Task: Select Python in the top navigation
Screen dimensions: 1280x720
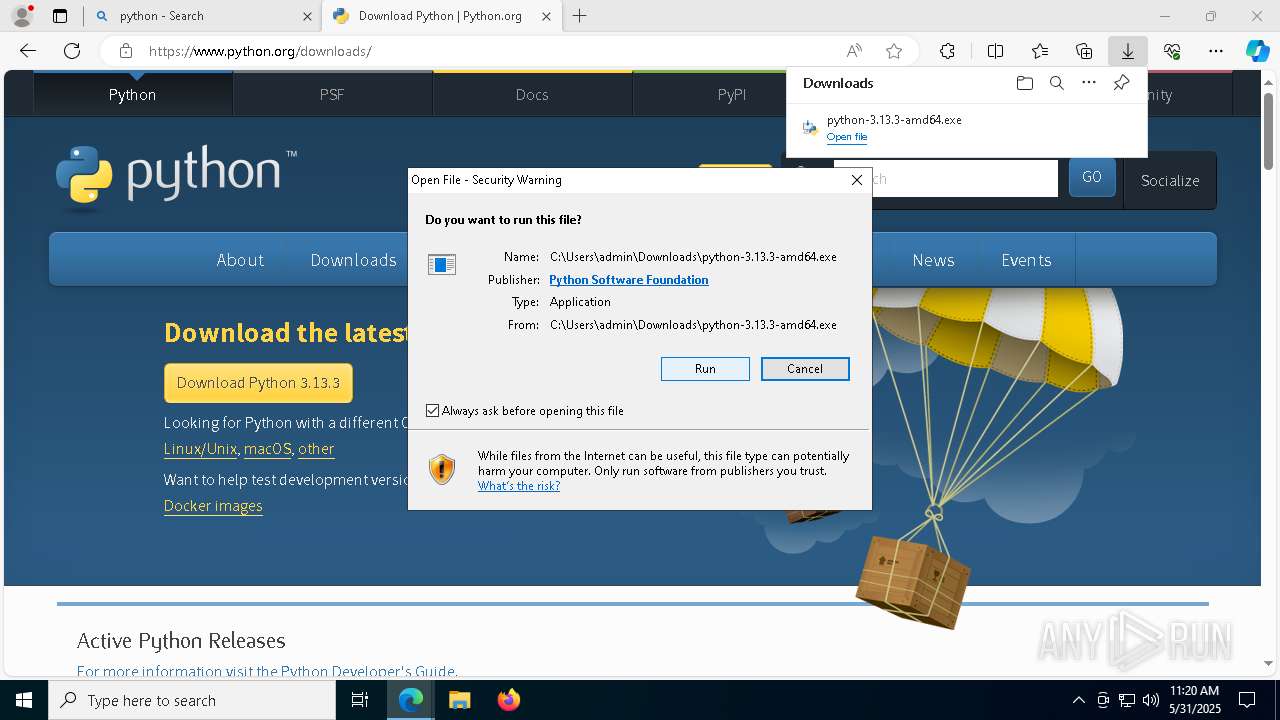Action: click(132, 94)
